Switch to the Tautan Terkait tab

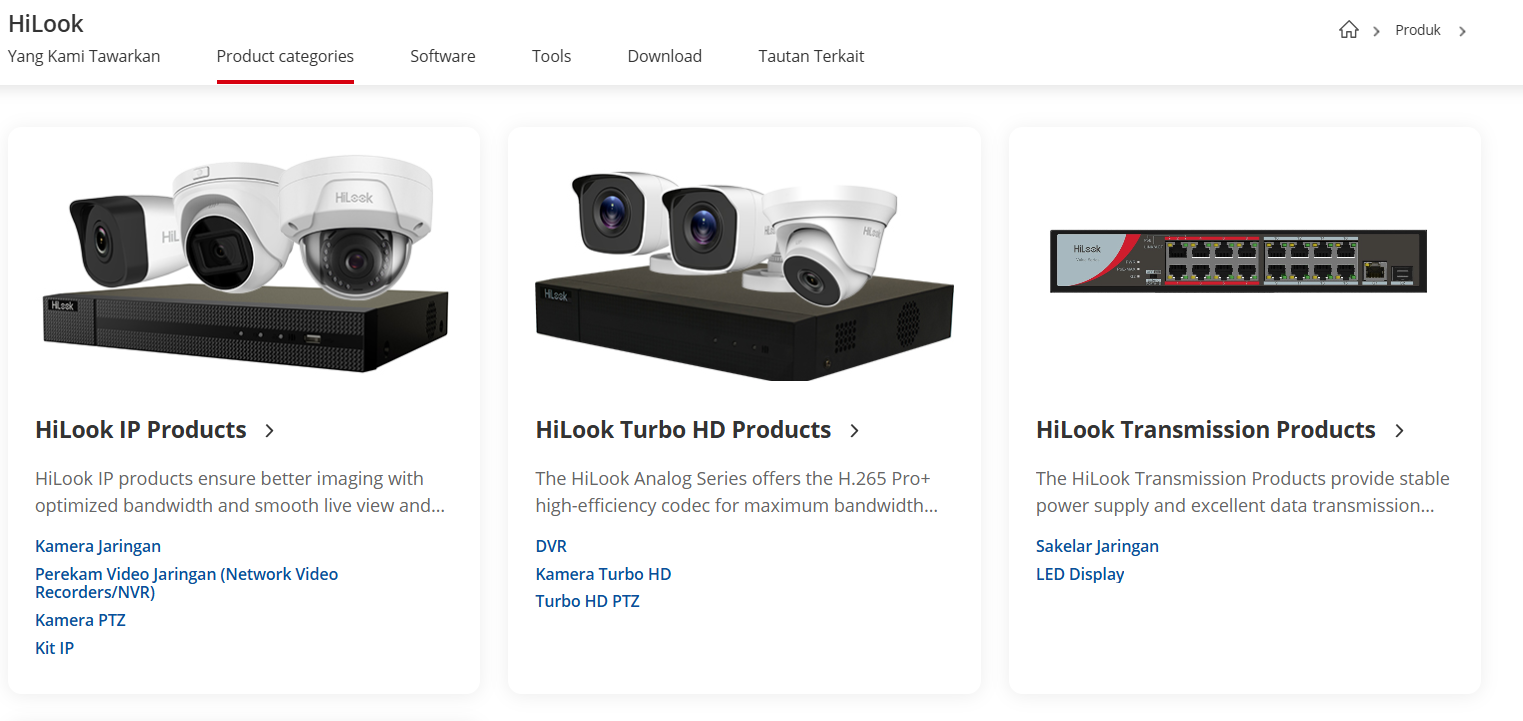[811, 56]
